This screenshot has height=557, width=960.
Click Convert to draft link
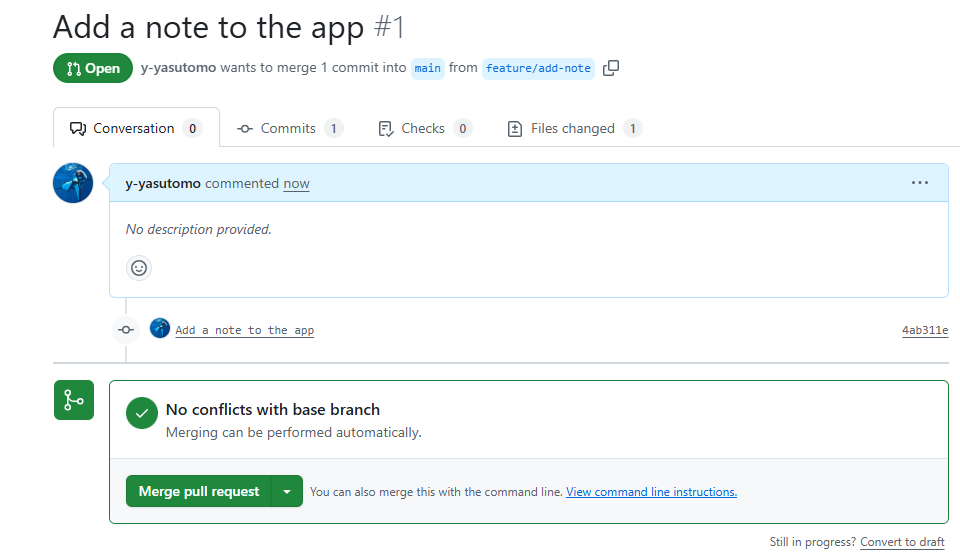point(902,542)
